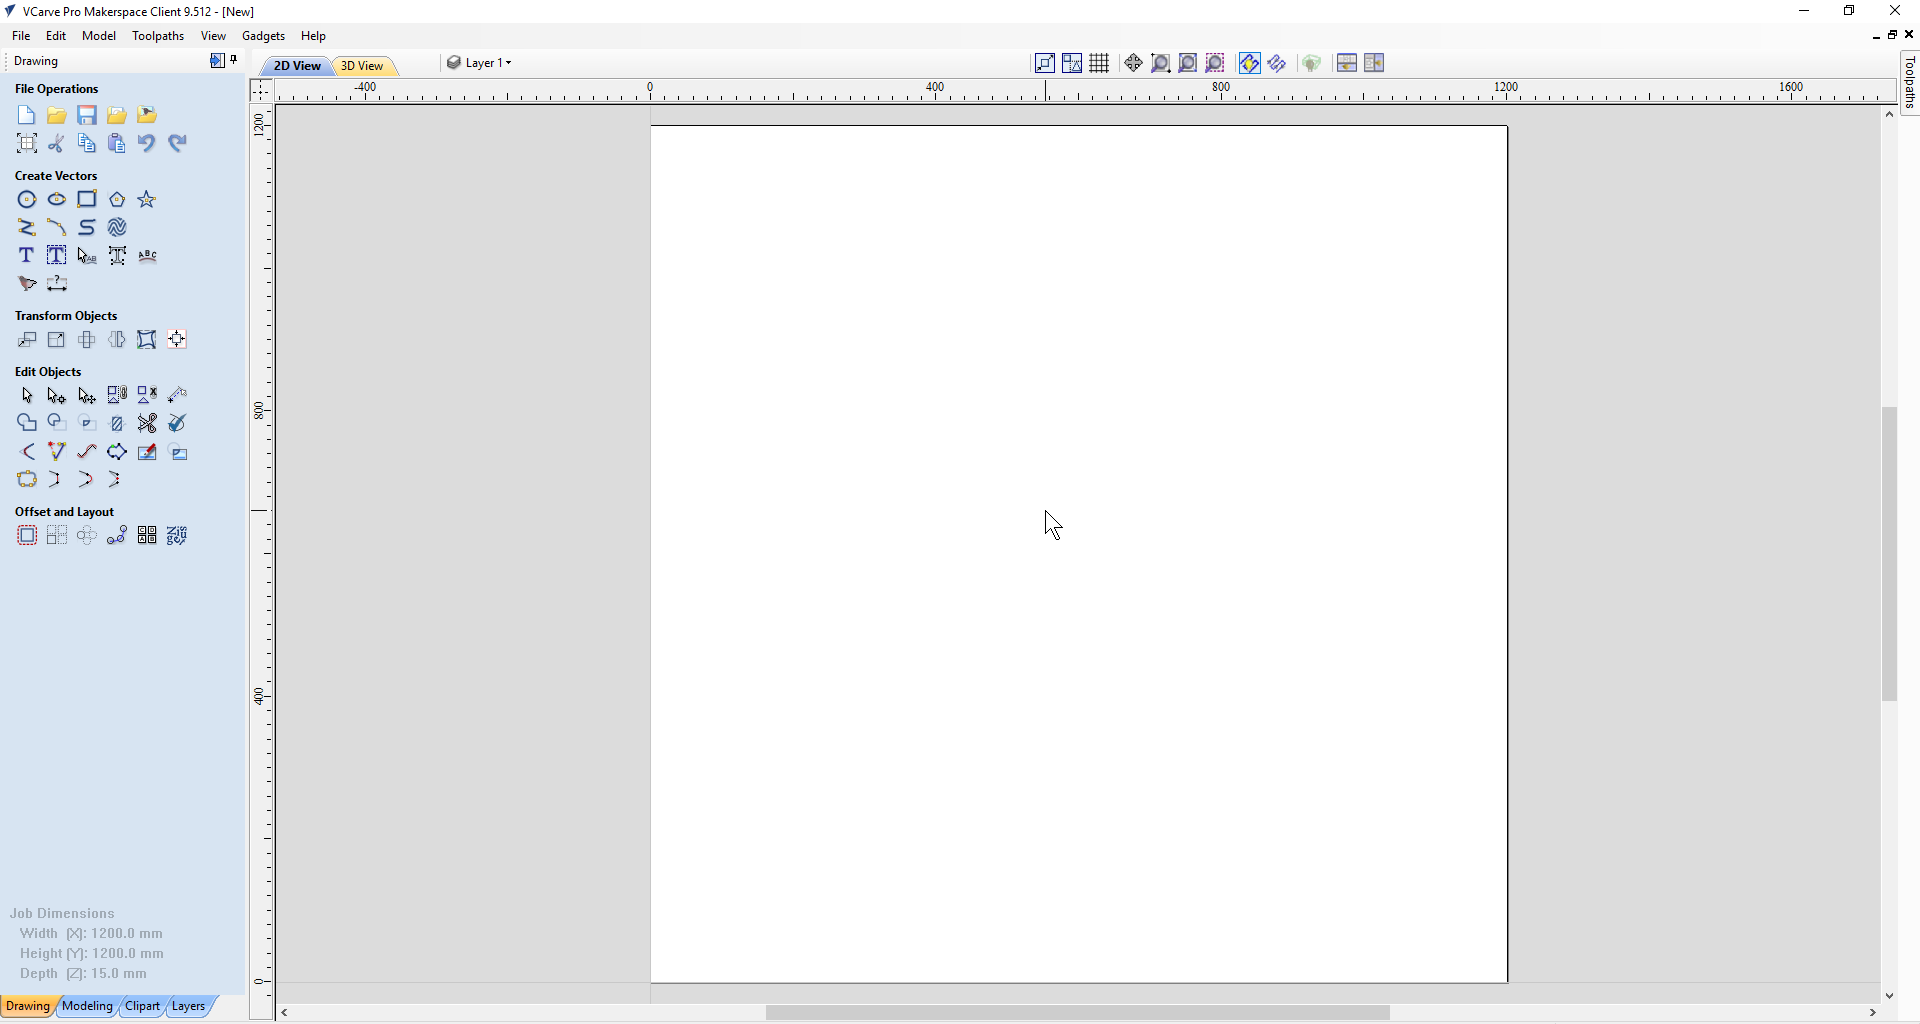Viewport: 1920px width, 1024px height.
Task: Click the vertical scrollbar thumb
Action: tap(1889, 554)
